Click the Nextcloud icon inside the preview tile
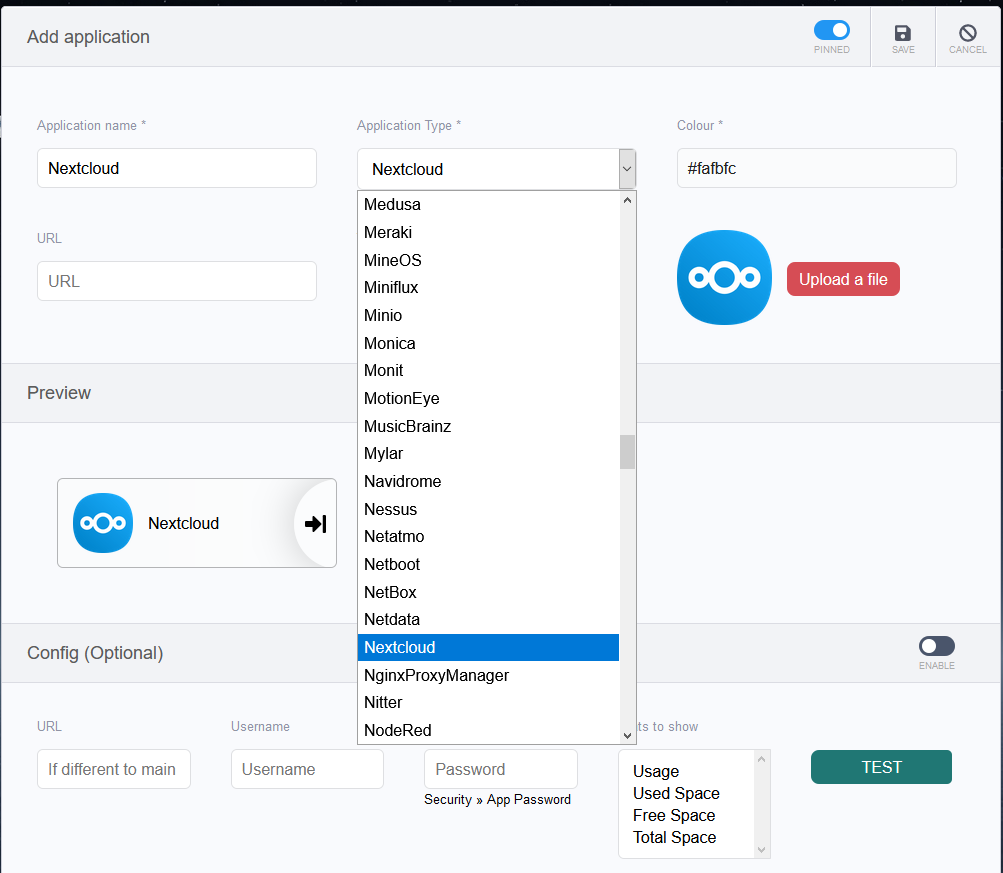 click(x=102, y=522)
